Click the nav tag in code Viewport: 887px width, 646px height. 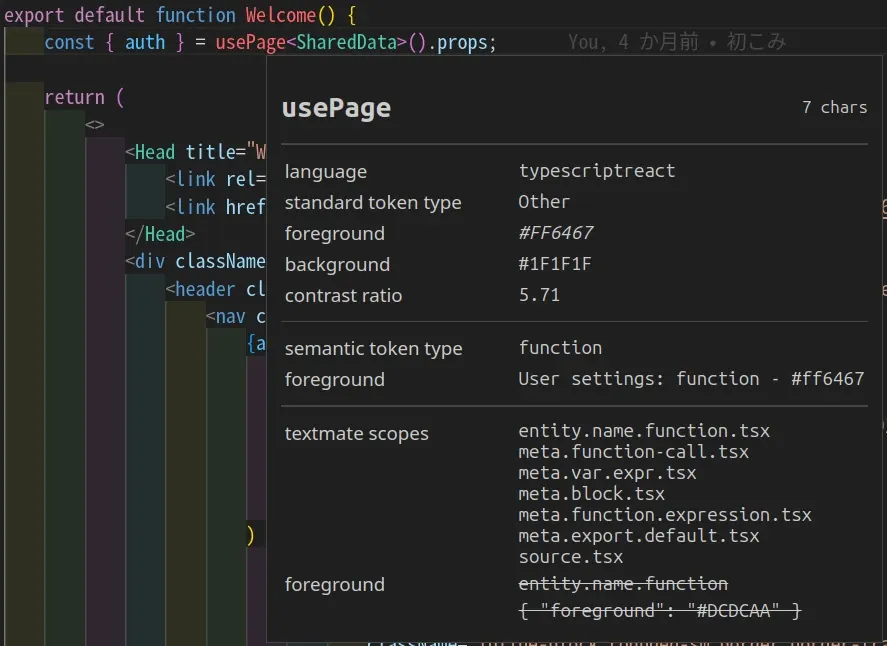230,317
